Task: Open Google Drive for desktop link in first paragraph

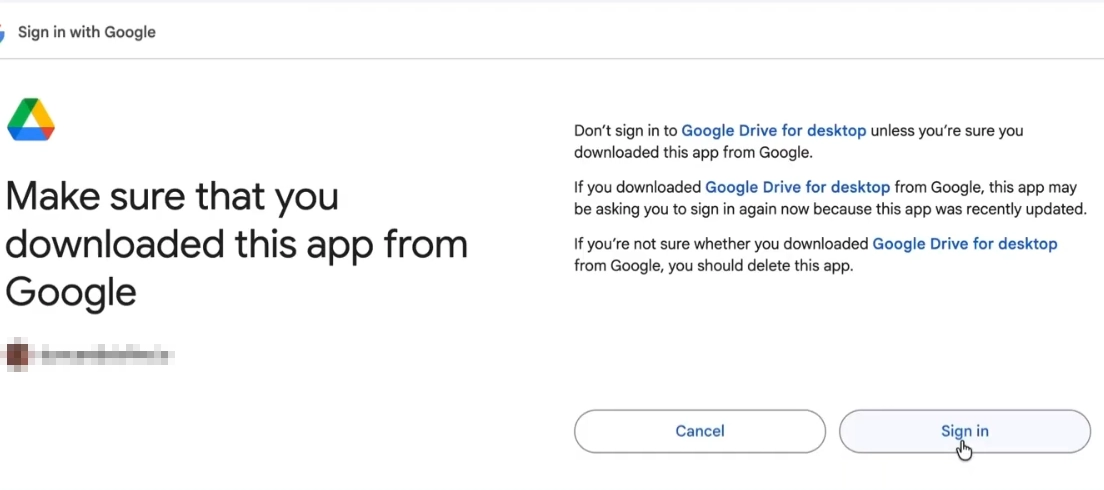Action: tap(774, 130)
